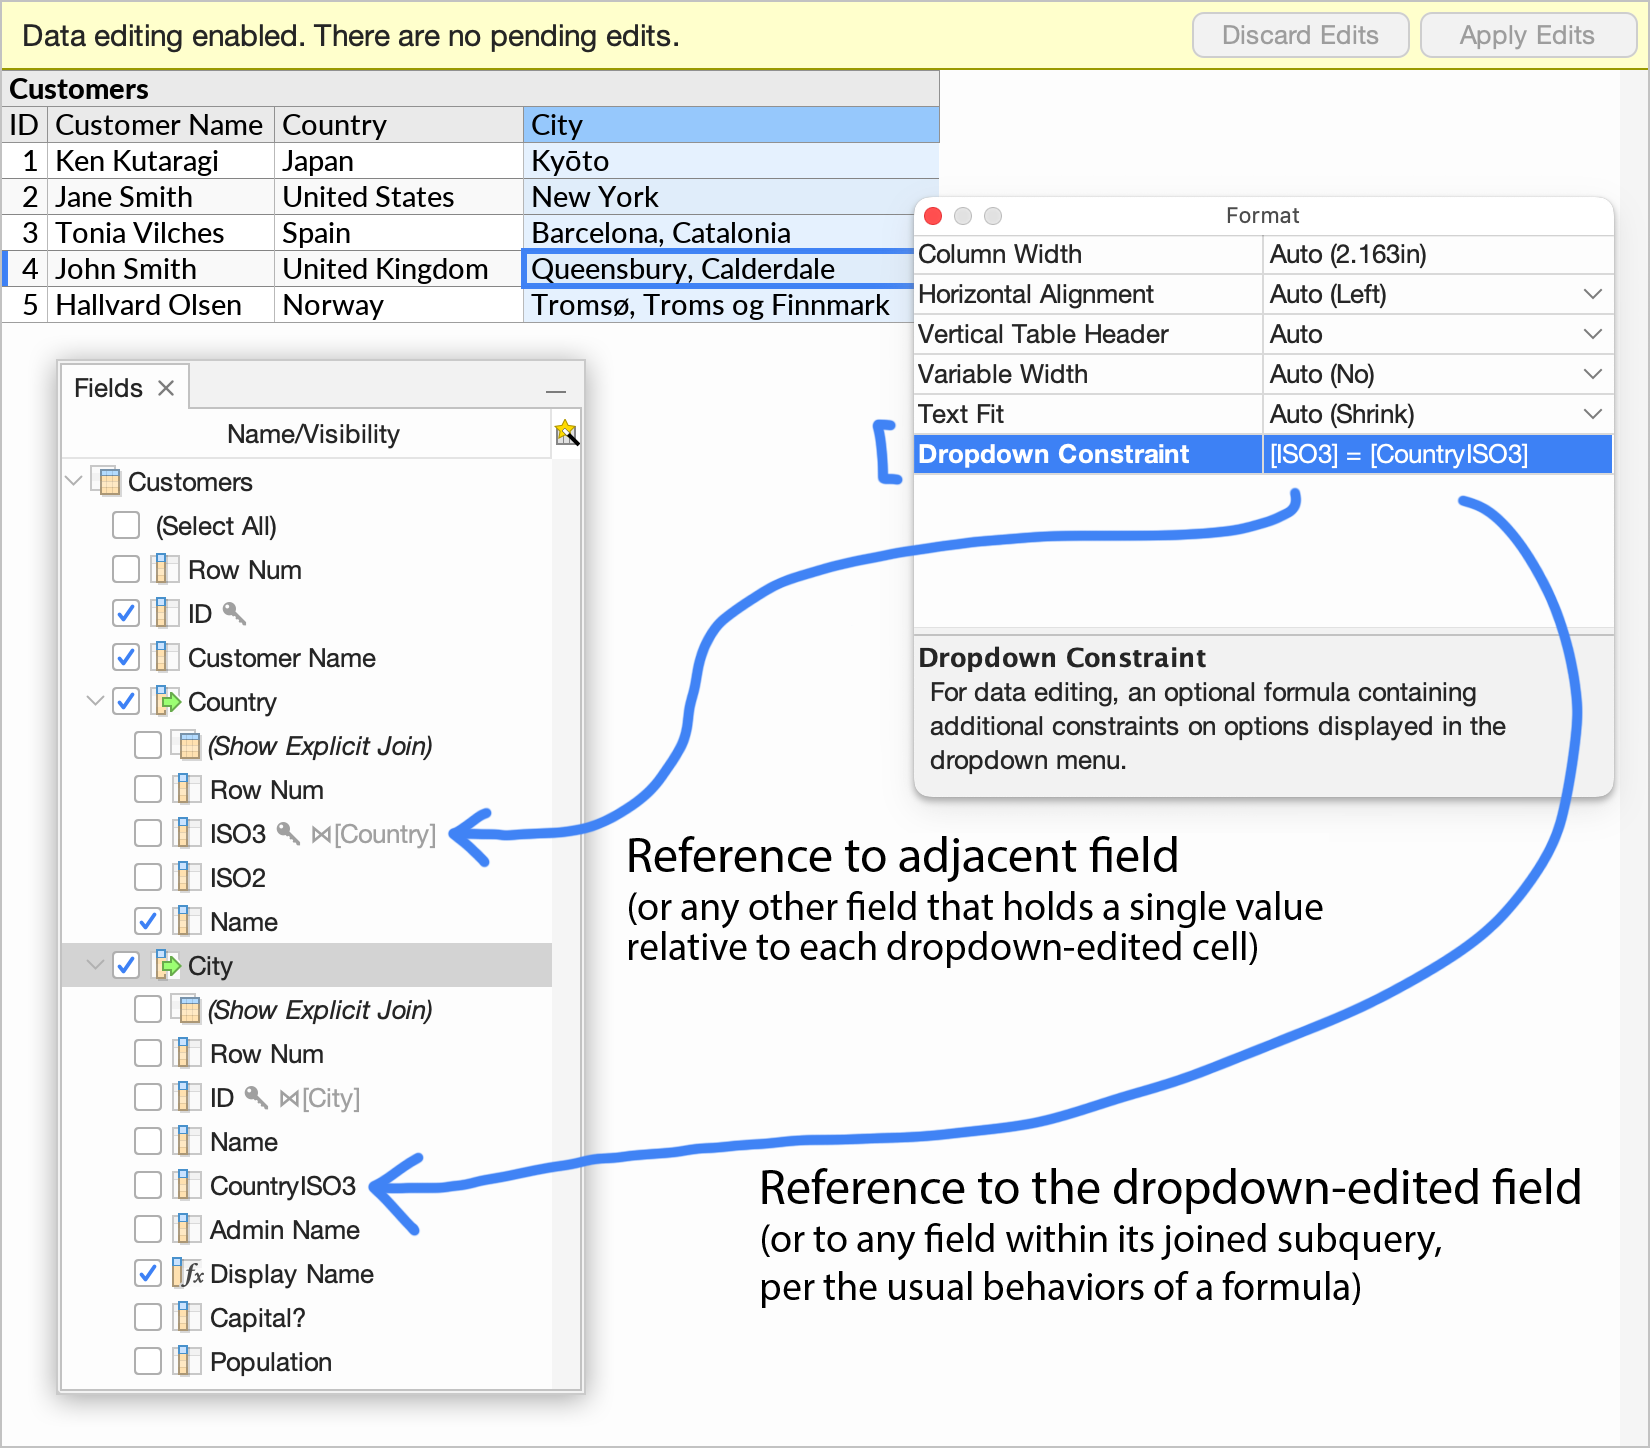Click the column icon beside Population
Image resolution: width=1650 pixels, height=1448 pixels.
tap(187, 1361)
